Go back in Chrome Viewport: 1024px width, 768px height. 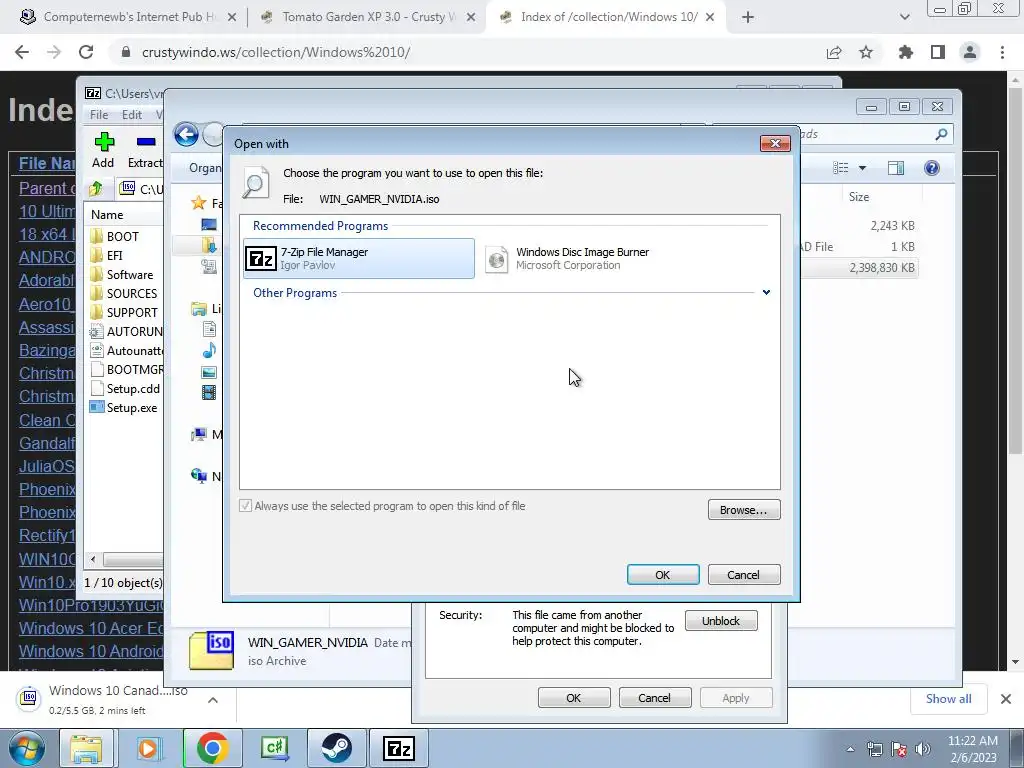[22, 52]
